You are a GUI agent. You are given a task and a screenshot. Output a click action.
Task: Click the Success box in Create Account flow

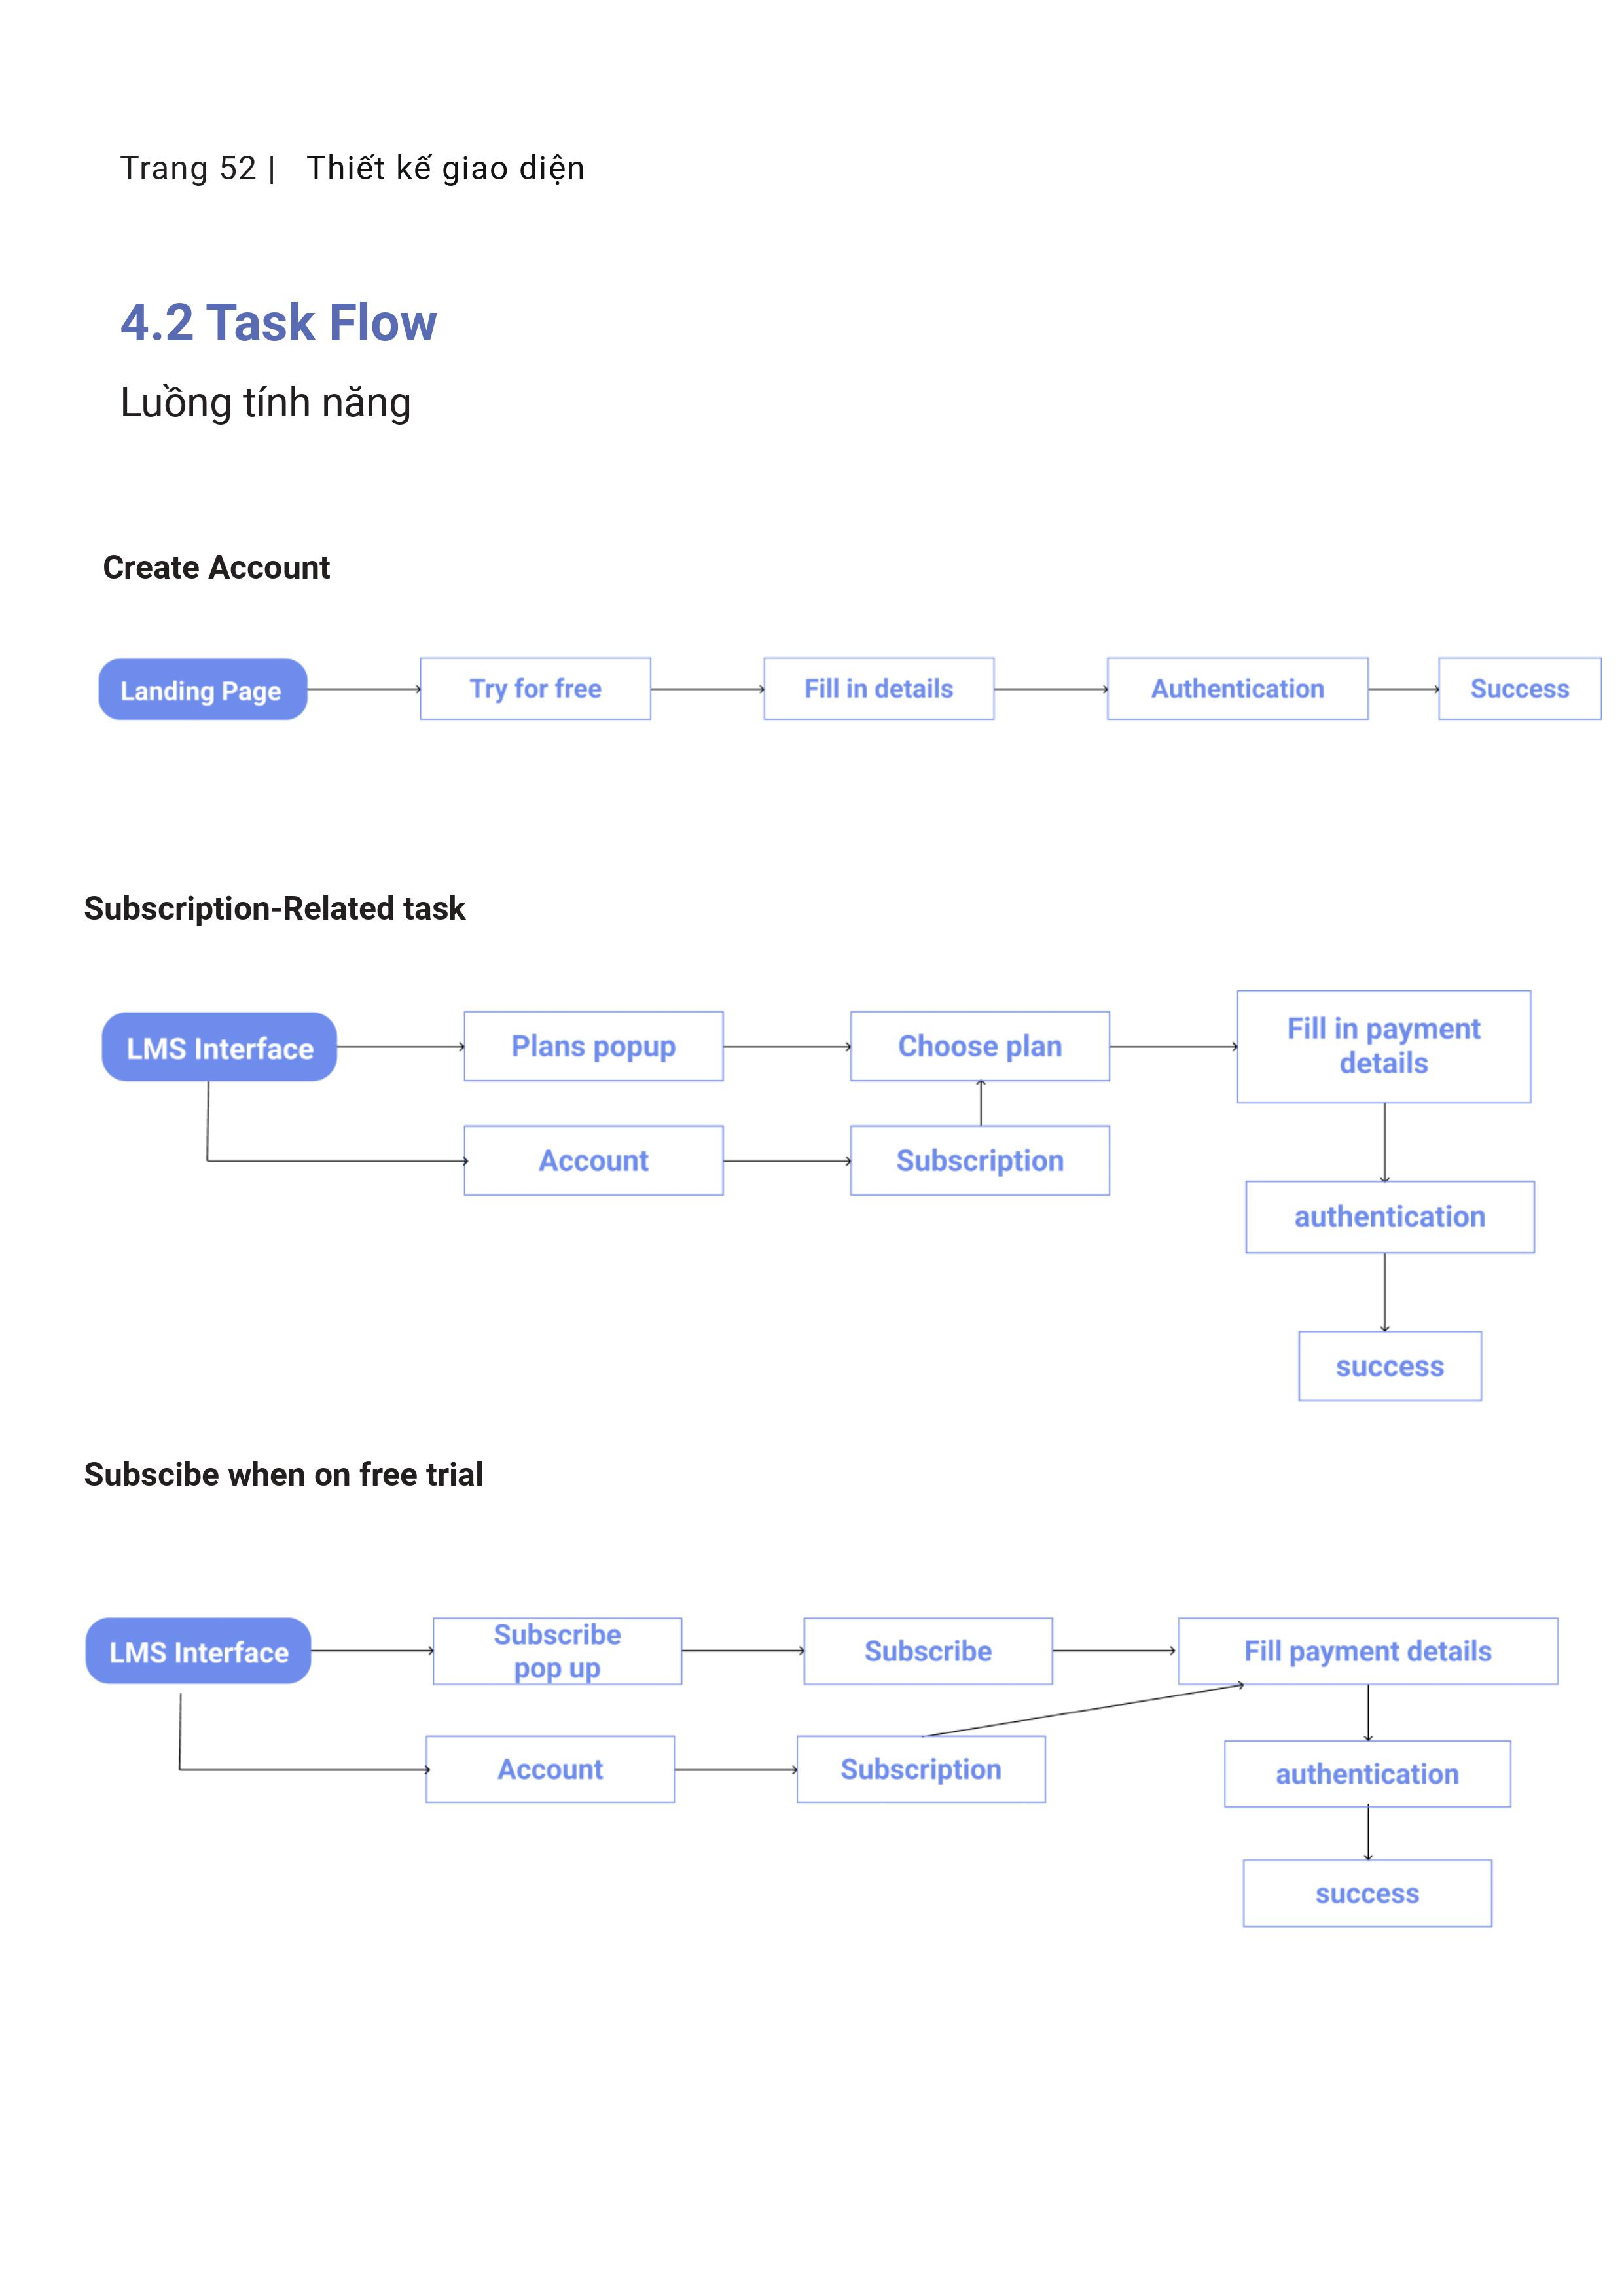point(1520,688)
